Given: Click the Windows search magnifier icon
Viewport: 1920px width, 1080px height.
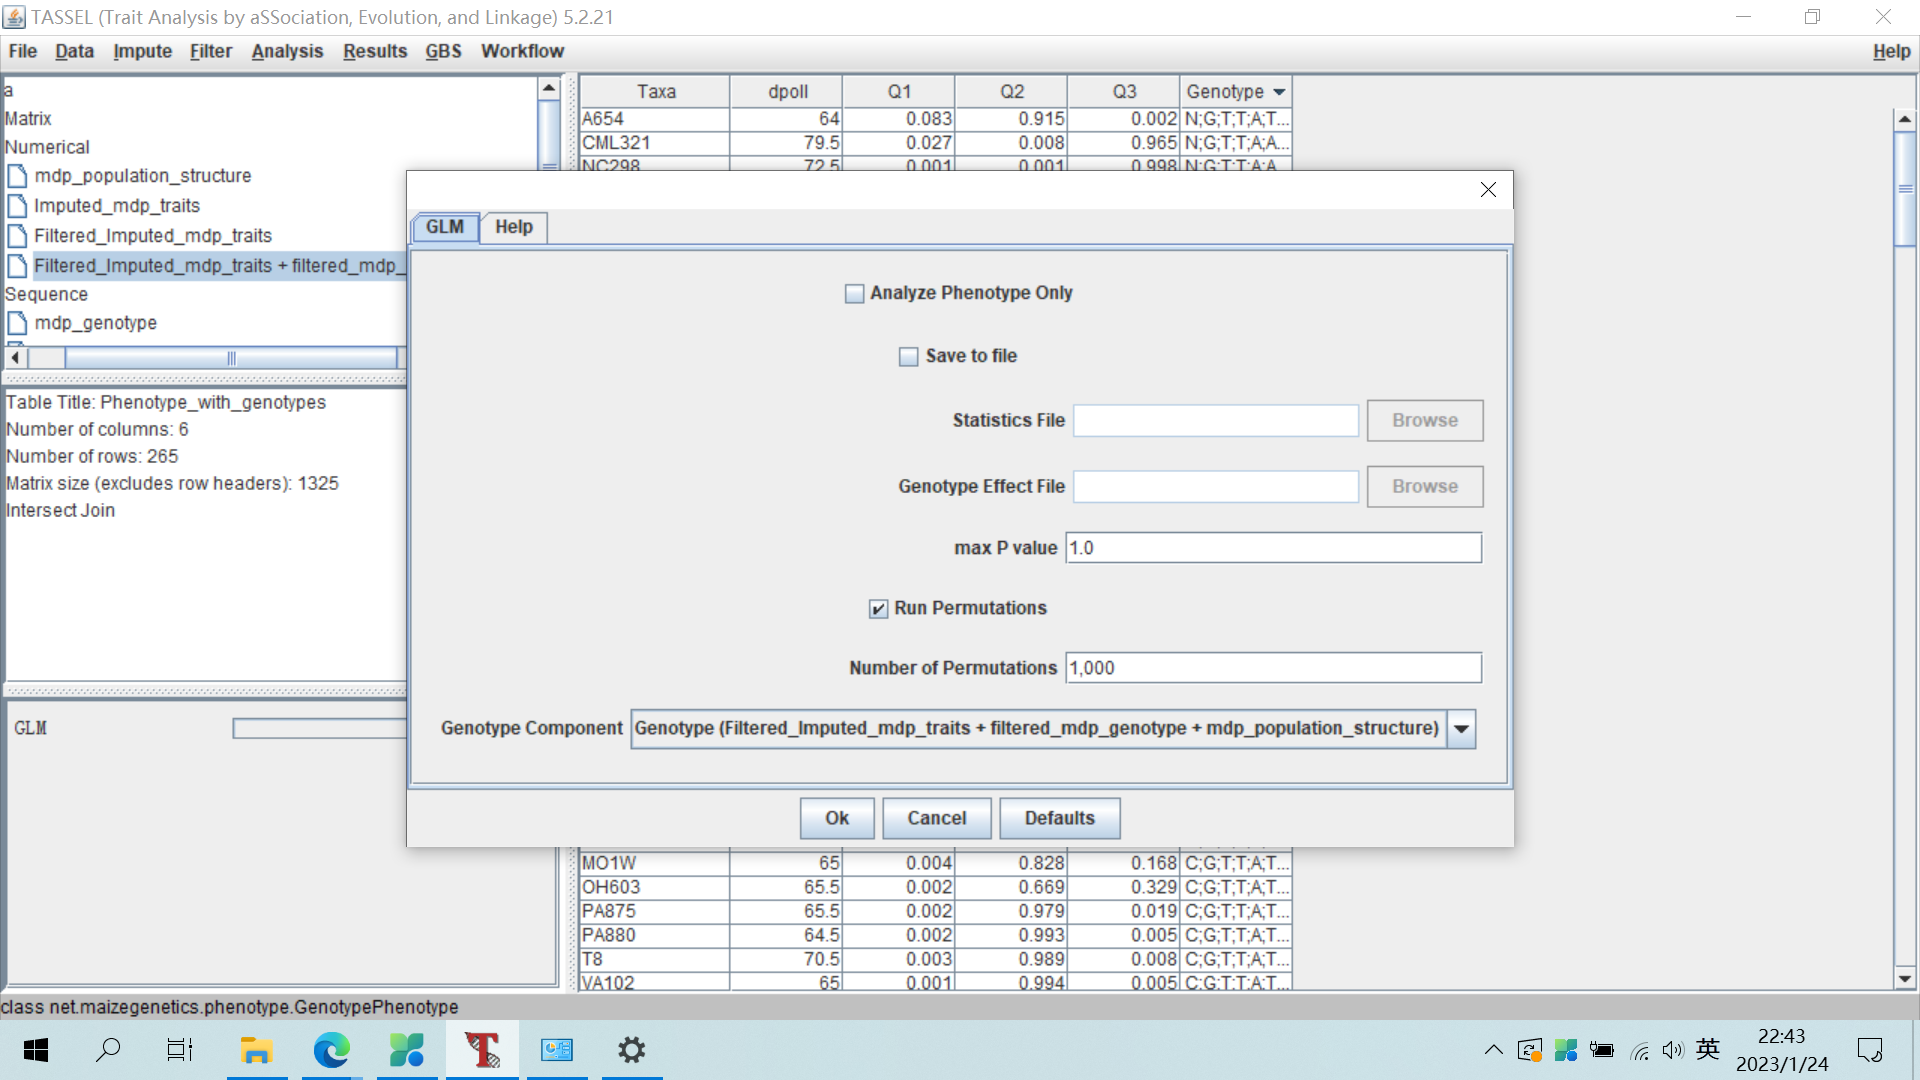Looking at the screenshot, I should 108,1050.
